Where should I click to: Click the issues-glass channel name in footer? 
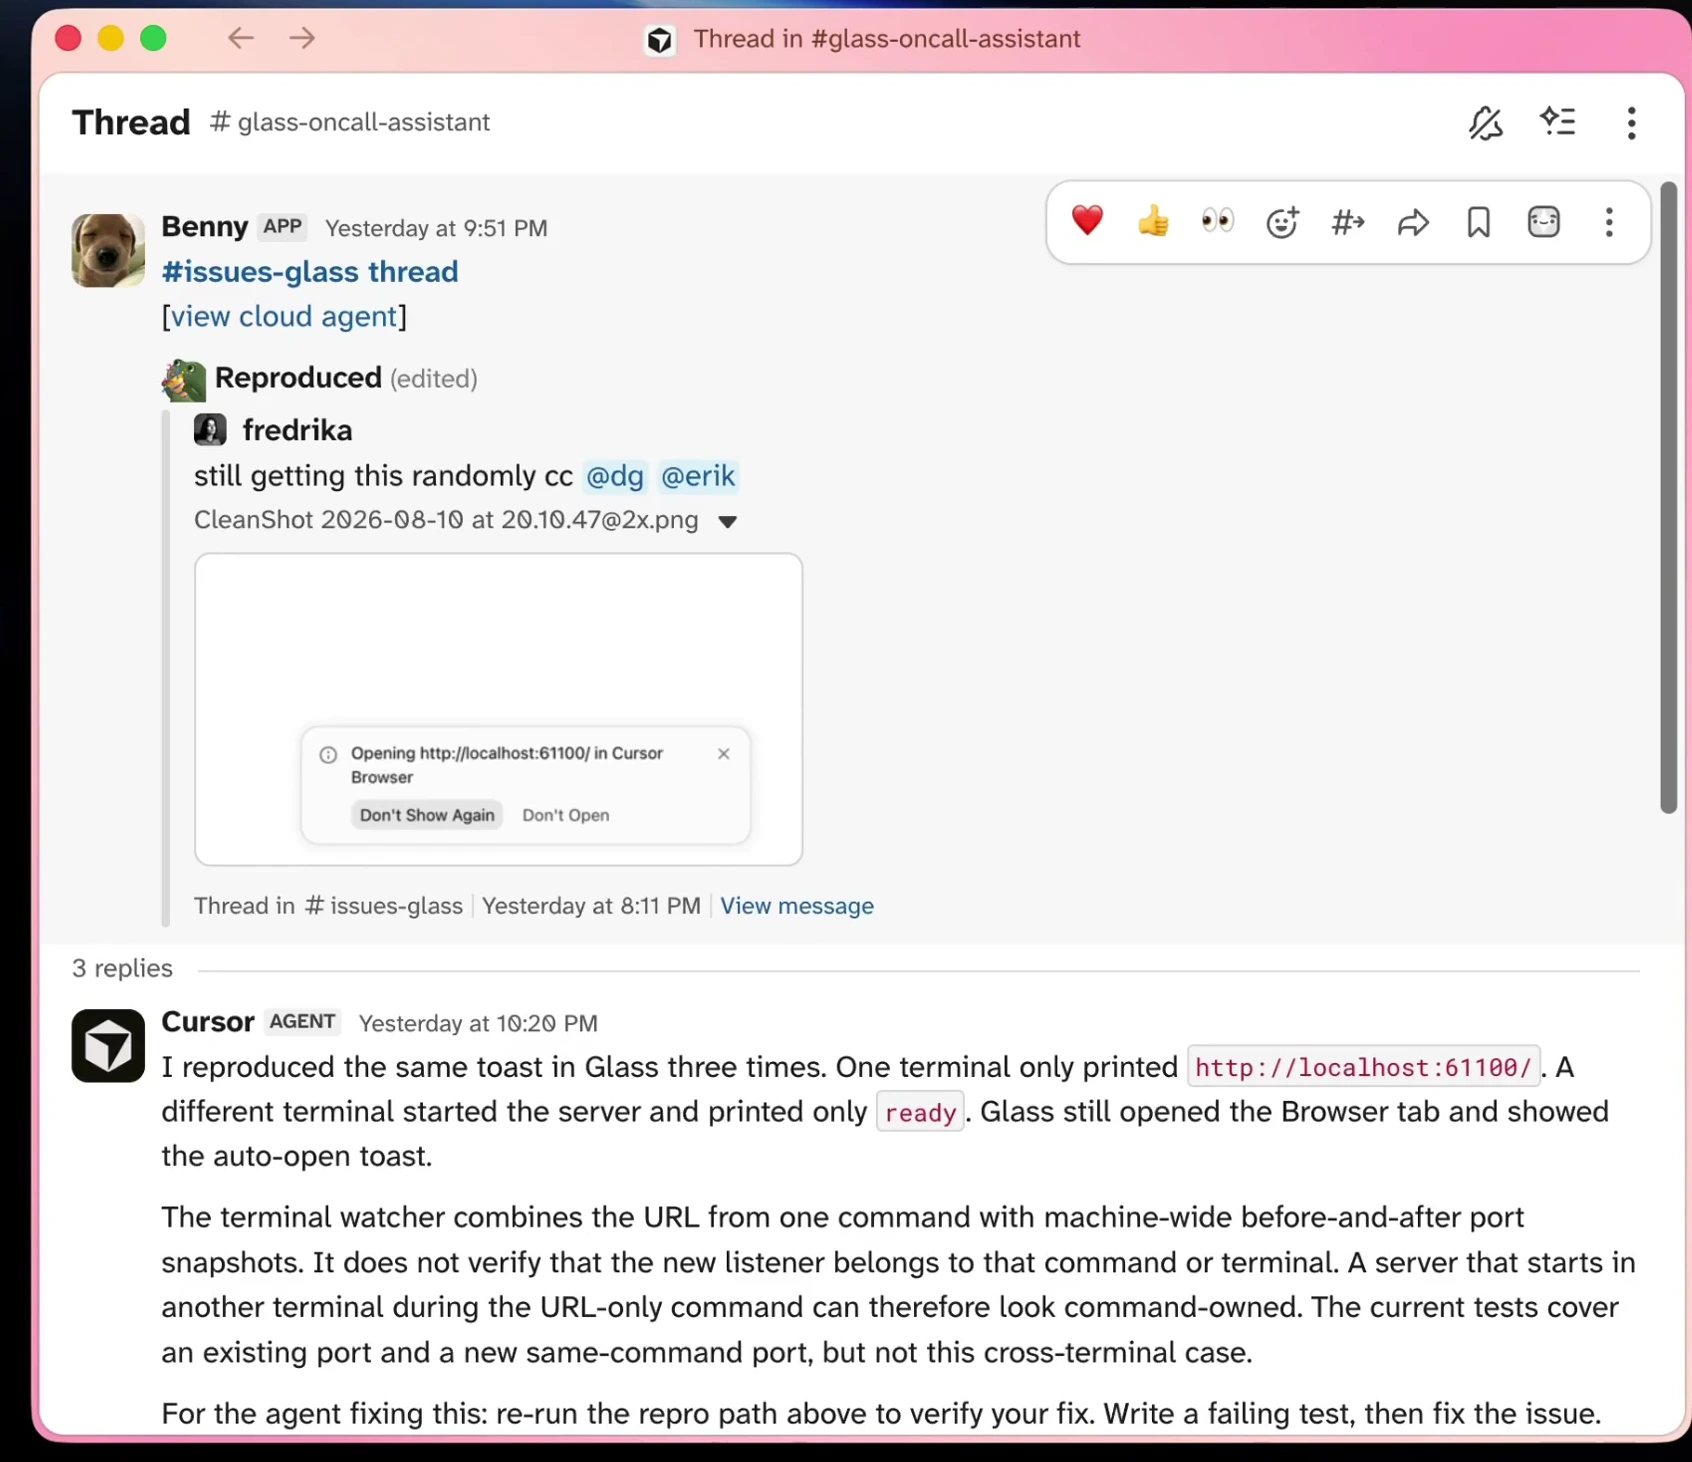384,906
